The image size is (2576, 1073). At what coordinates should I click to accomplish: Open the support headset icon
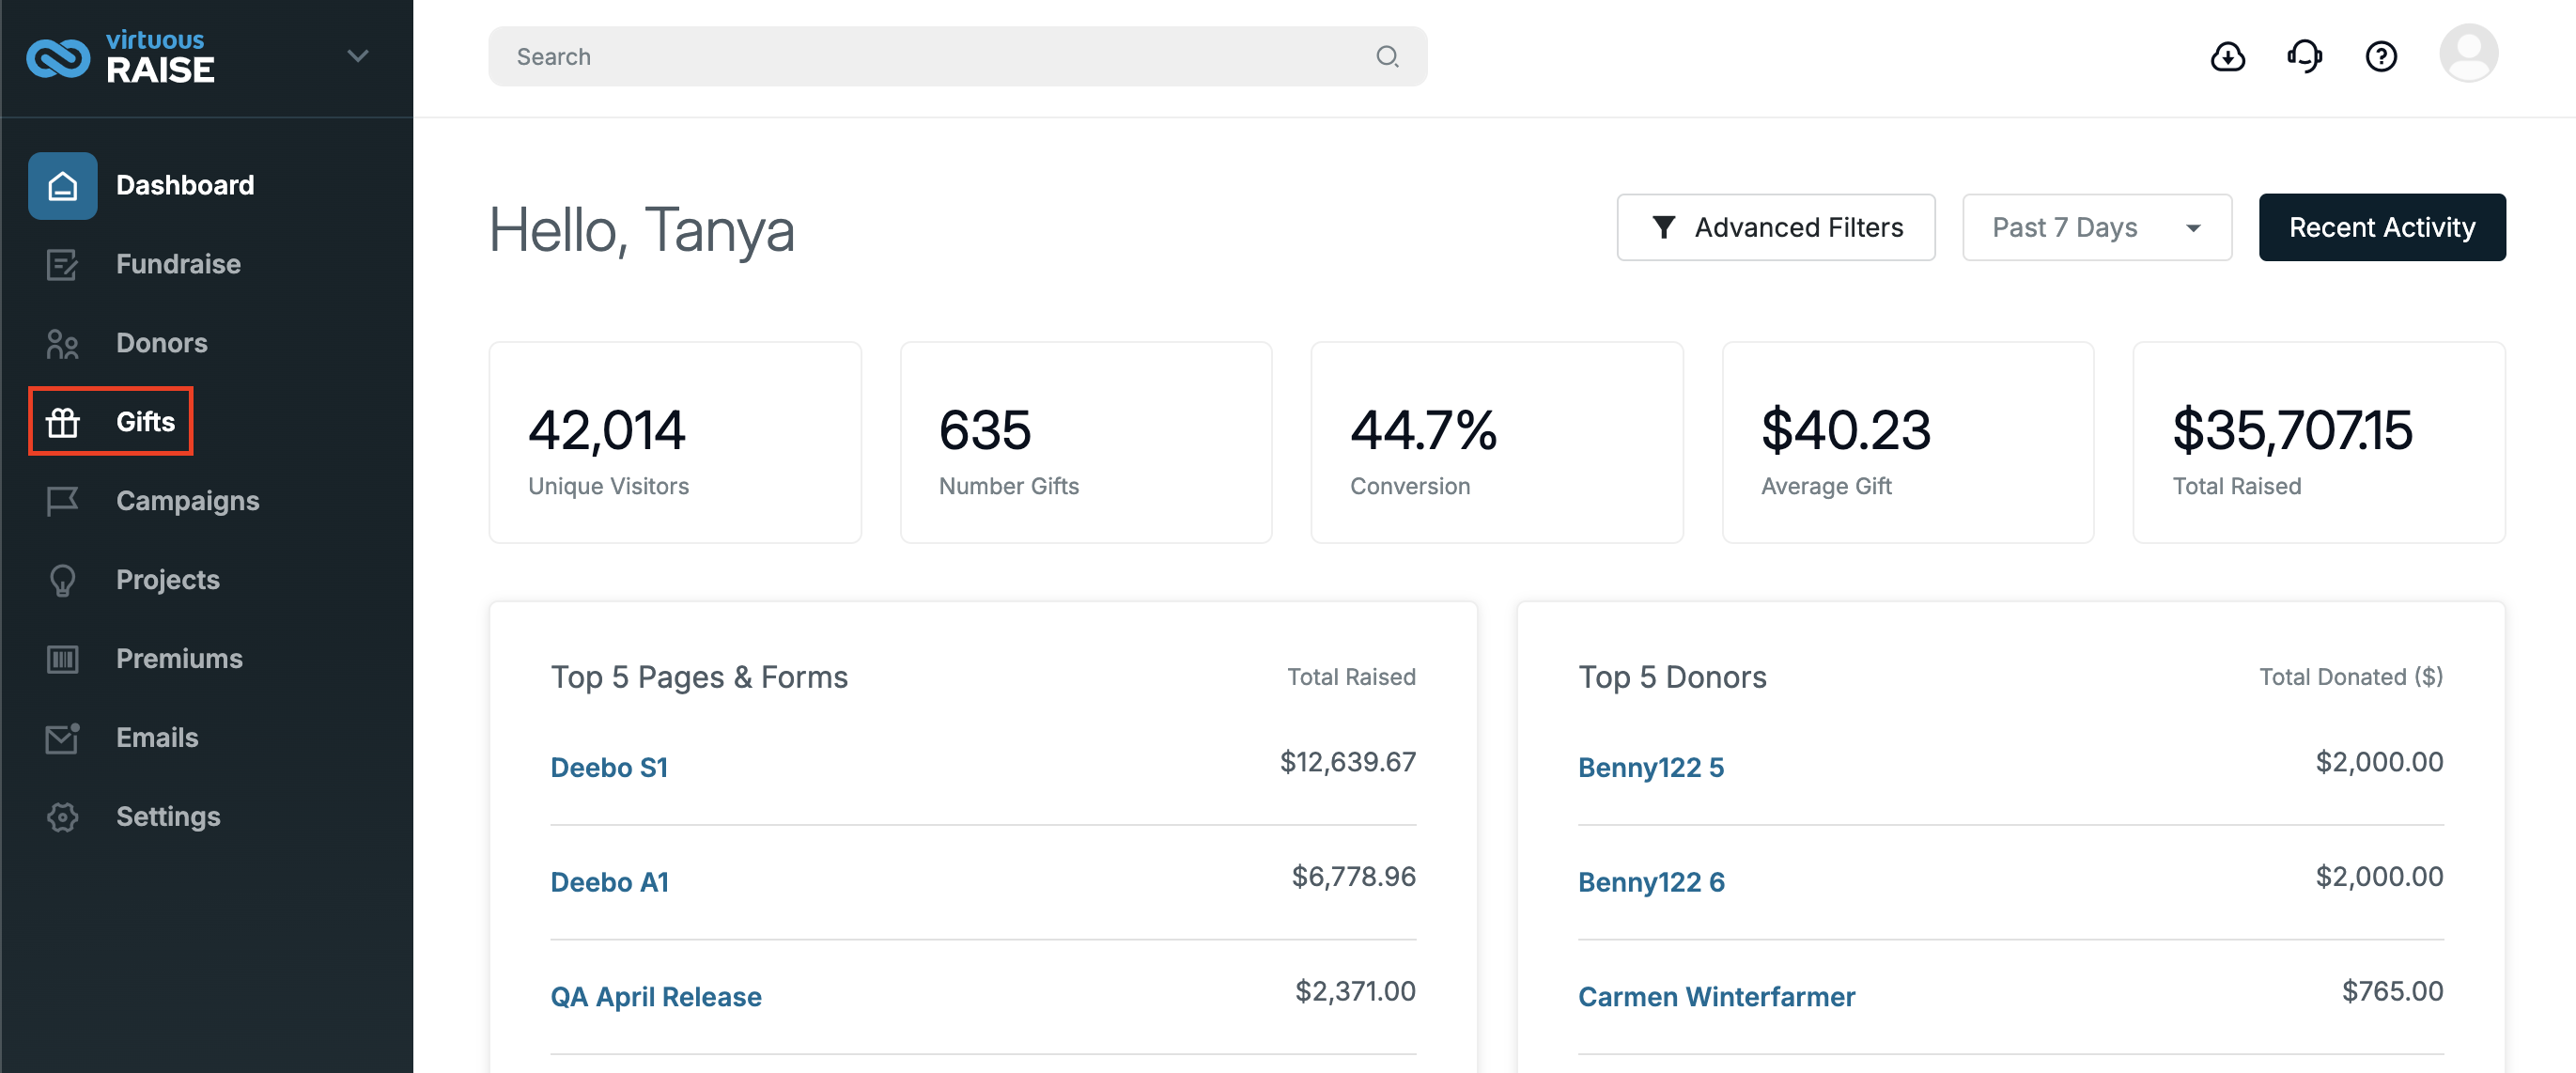tap(2304, 56)
